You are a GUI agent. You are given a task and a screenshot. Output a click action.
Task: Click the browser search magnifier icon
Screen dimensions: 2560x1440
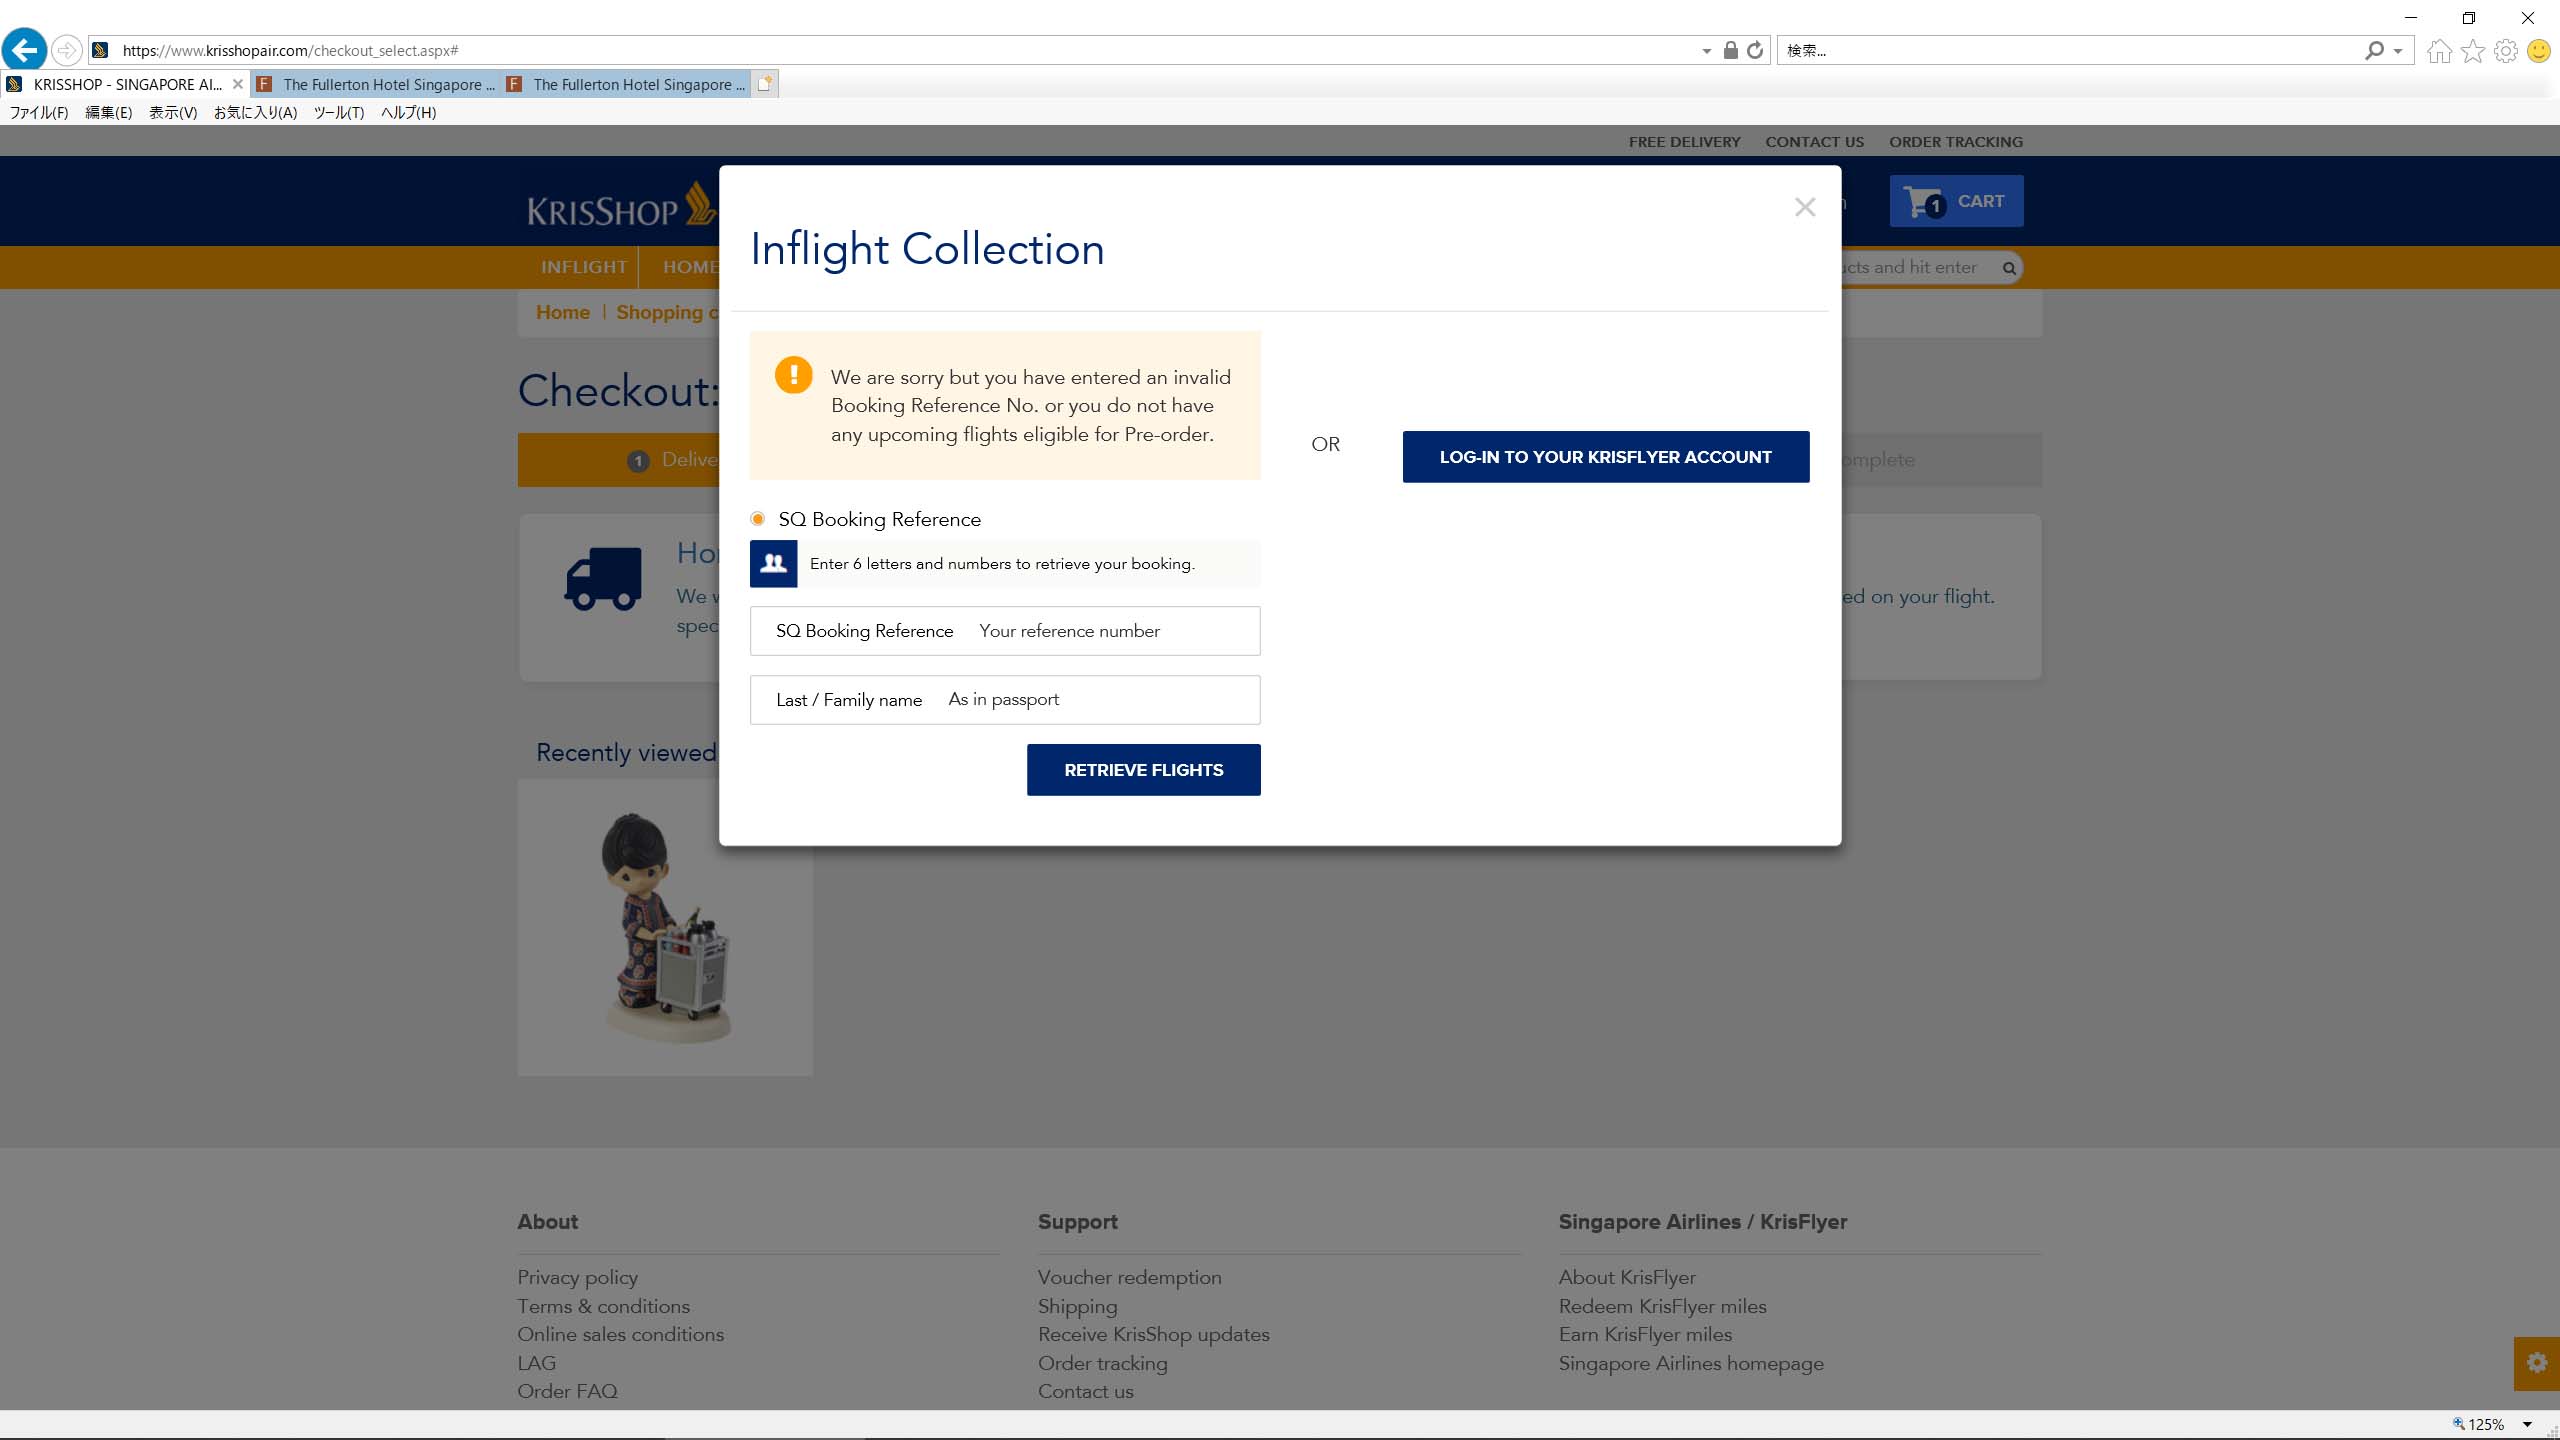2374,50
